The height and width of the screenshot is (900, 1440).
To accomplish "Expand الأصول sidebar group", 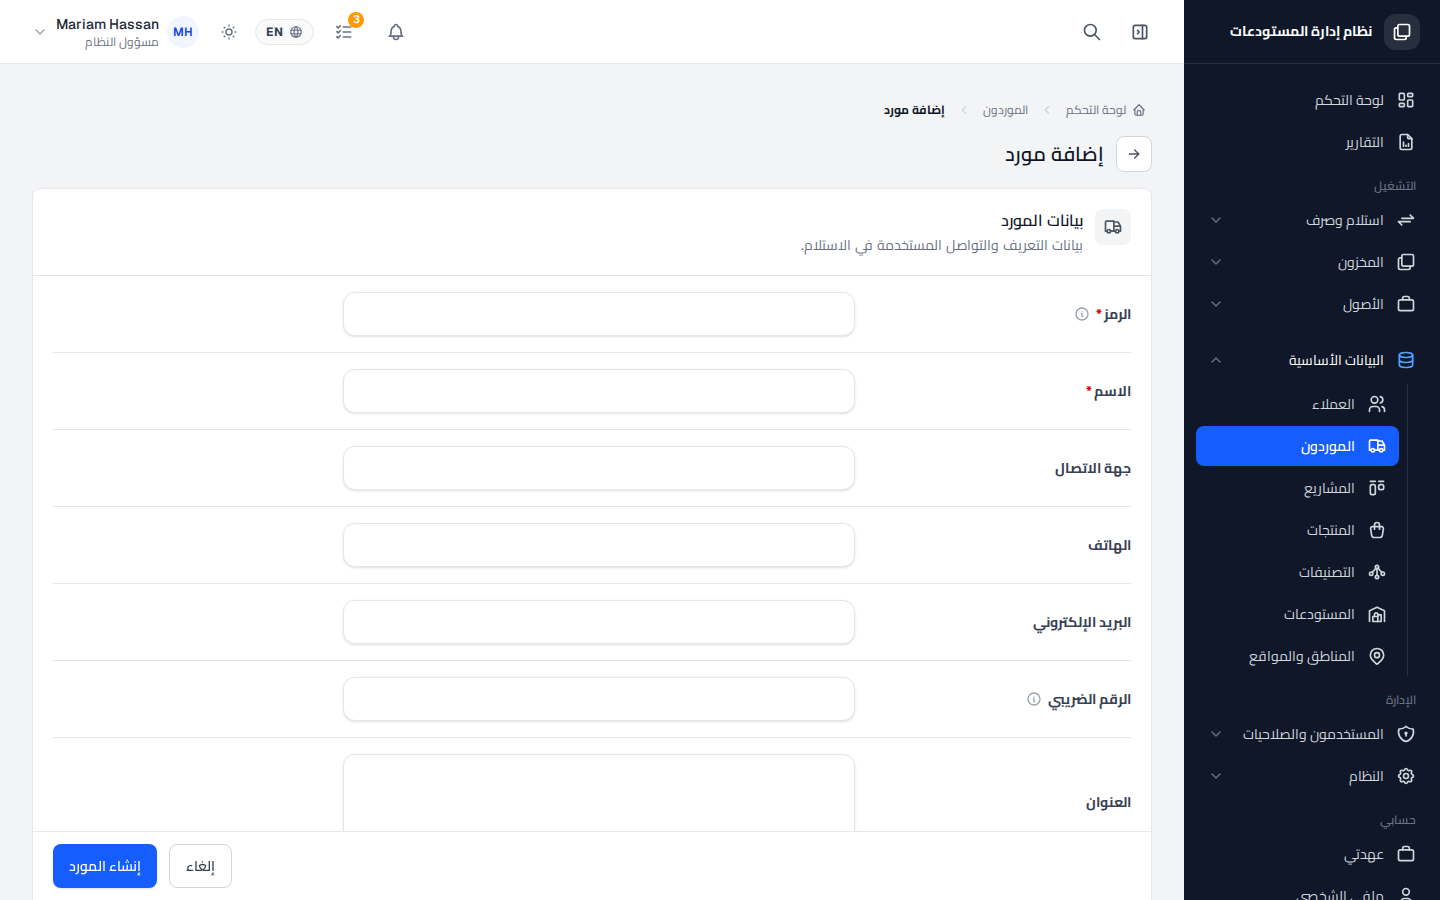I will 1312,304.
